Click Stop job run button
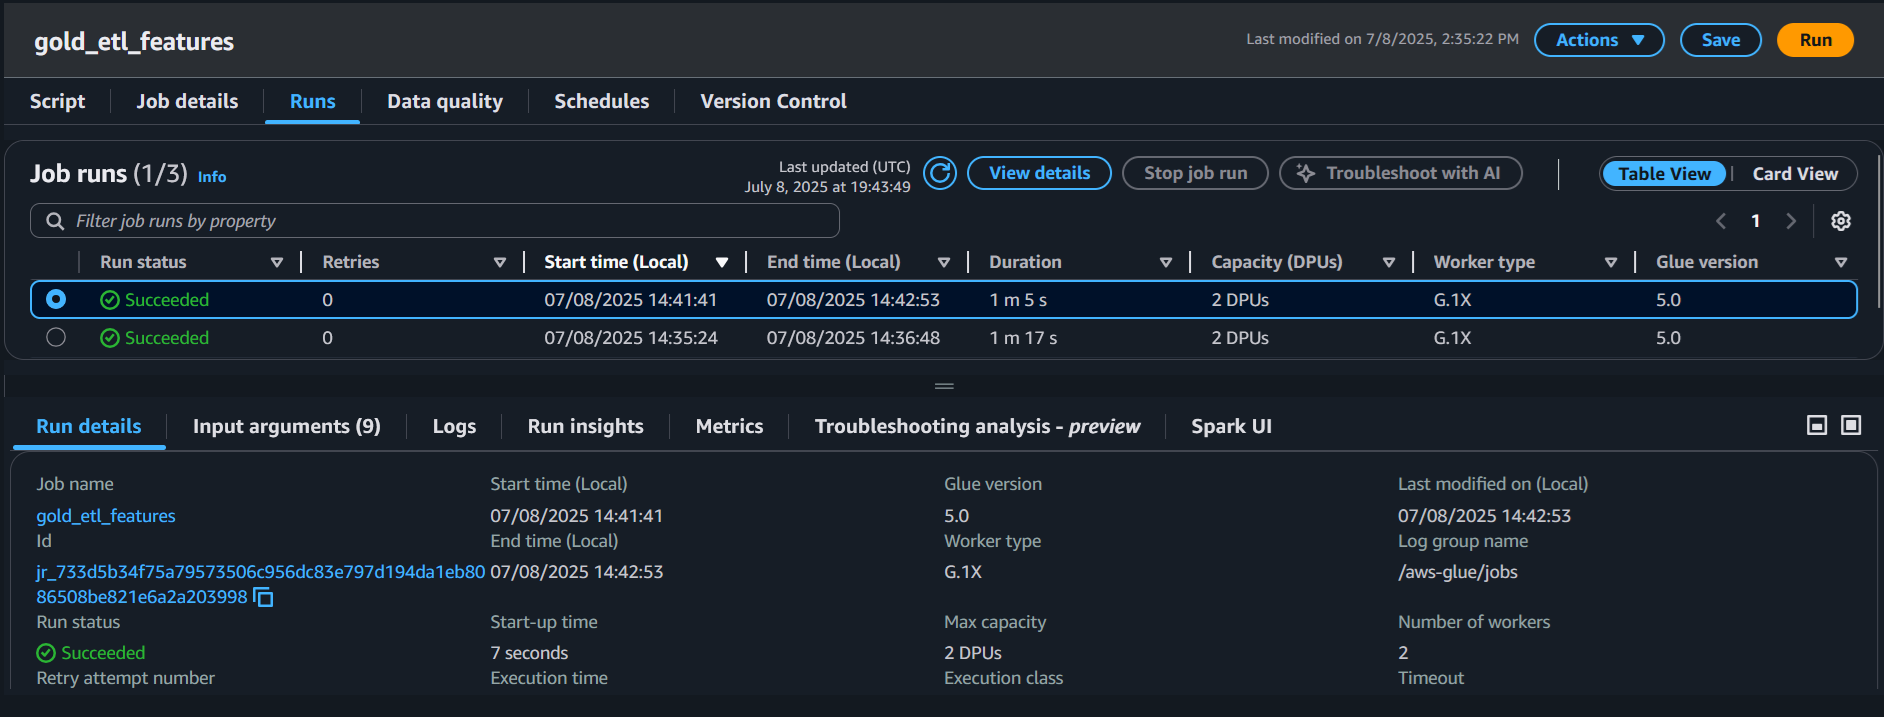1884x717 pixels. click(x=1195, y=173)
